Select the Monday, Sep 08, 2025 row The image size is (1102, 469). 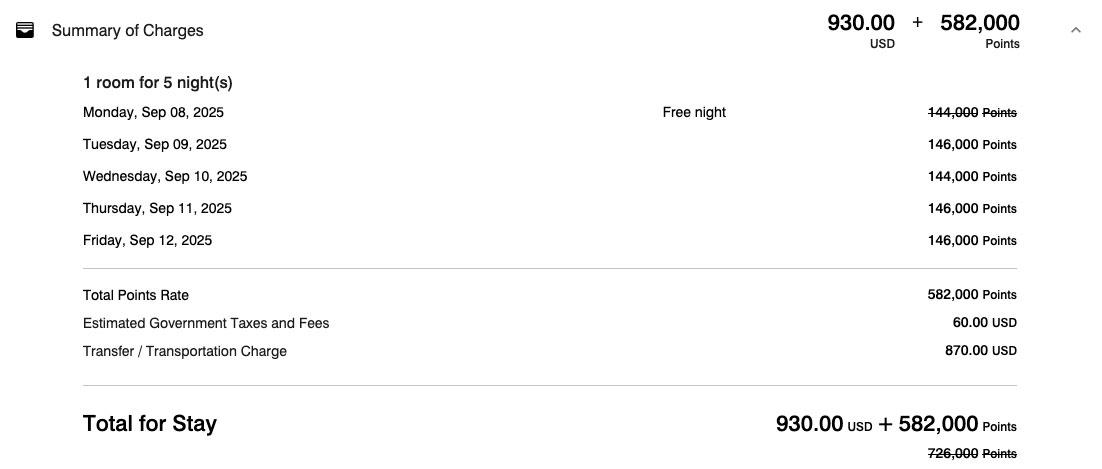point(550,113)
